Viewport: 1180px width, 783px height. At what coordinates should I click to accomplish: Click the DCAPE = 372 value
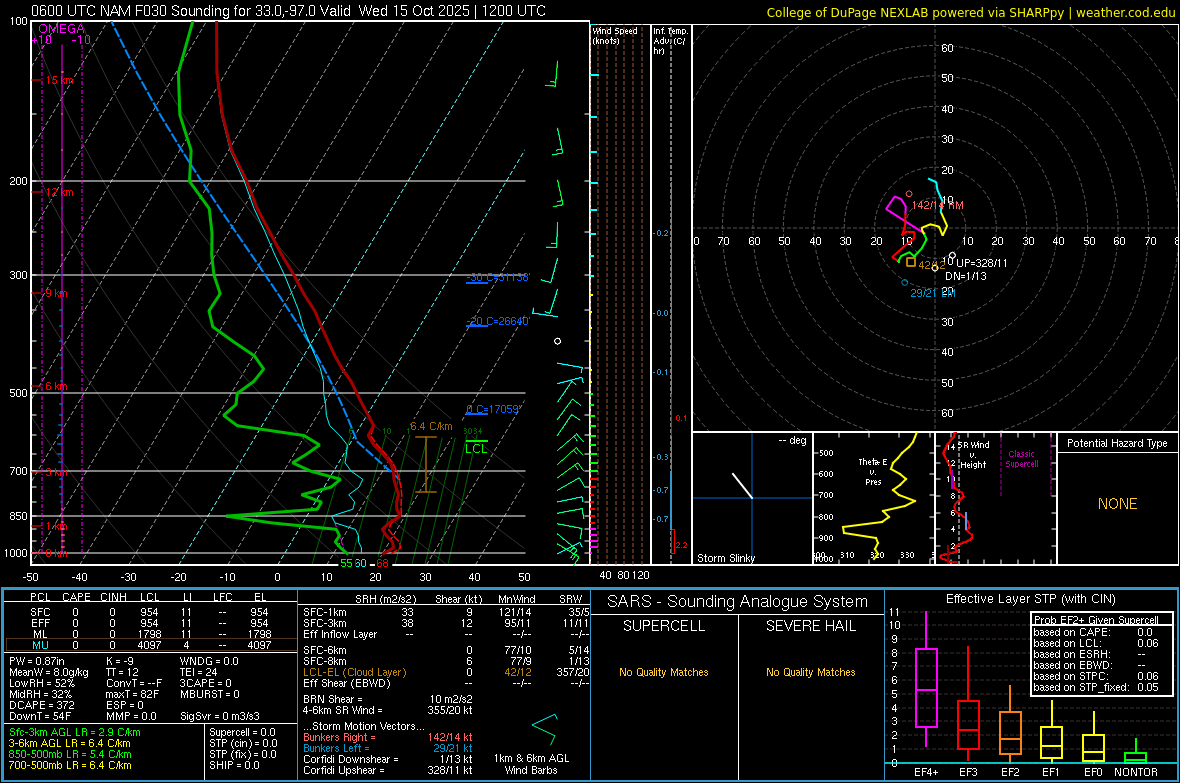coord(41,705)
